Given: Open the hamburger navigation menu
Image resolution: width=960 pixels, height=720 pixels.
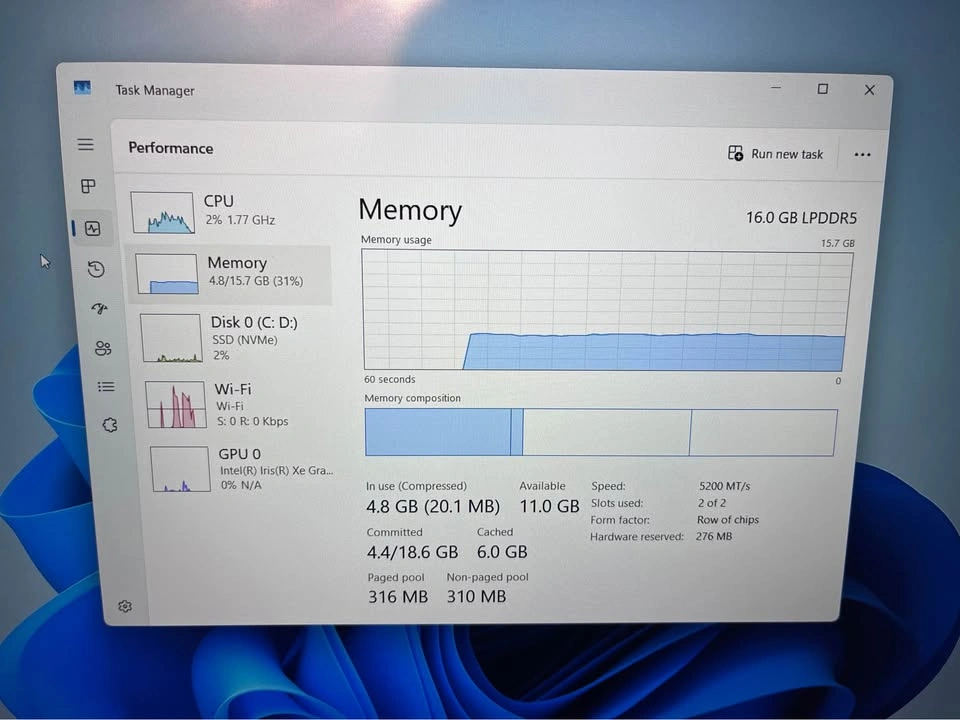Looking at the screenshot, I should click(86, 144).
